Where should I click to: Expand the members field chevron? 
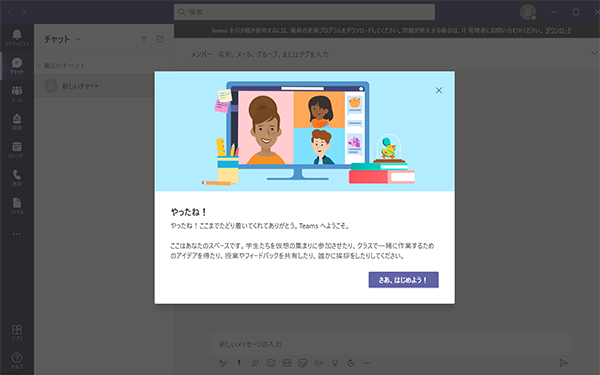pos(593,53)
